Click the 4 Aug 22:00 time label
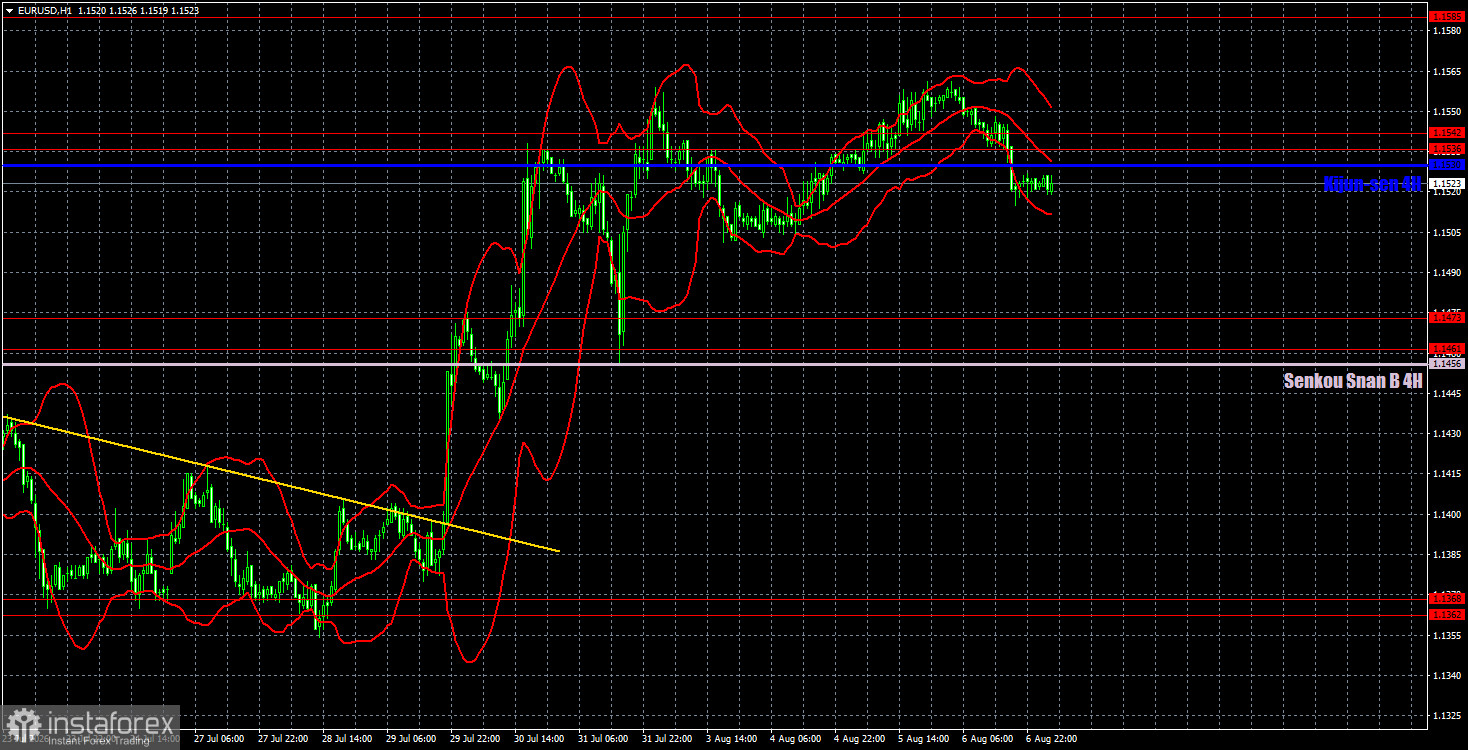 (858, 739)
